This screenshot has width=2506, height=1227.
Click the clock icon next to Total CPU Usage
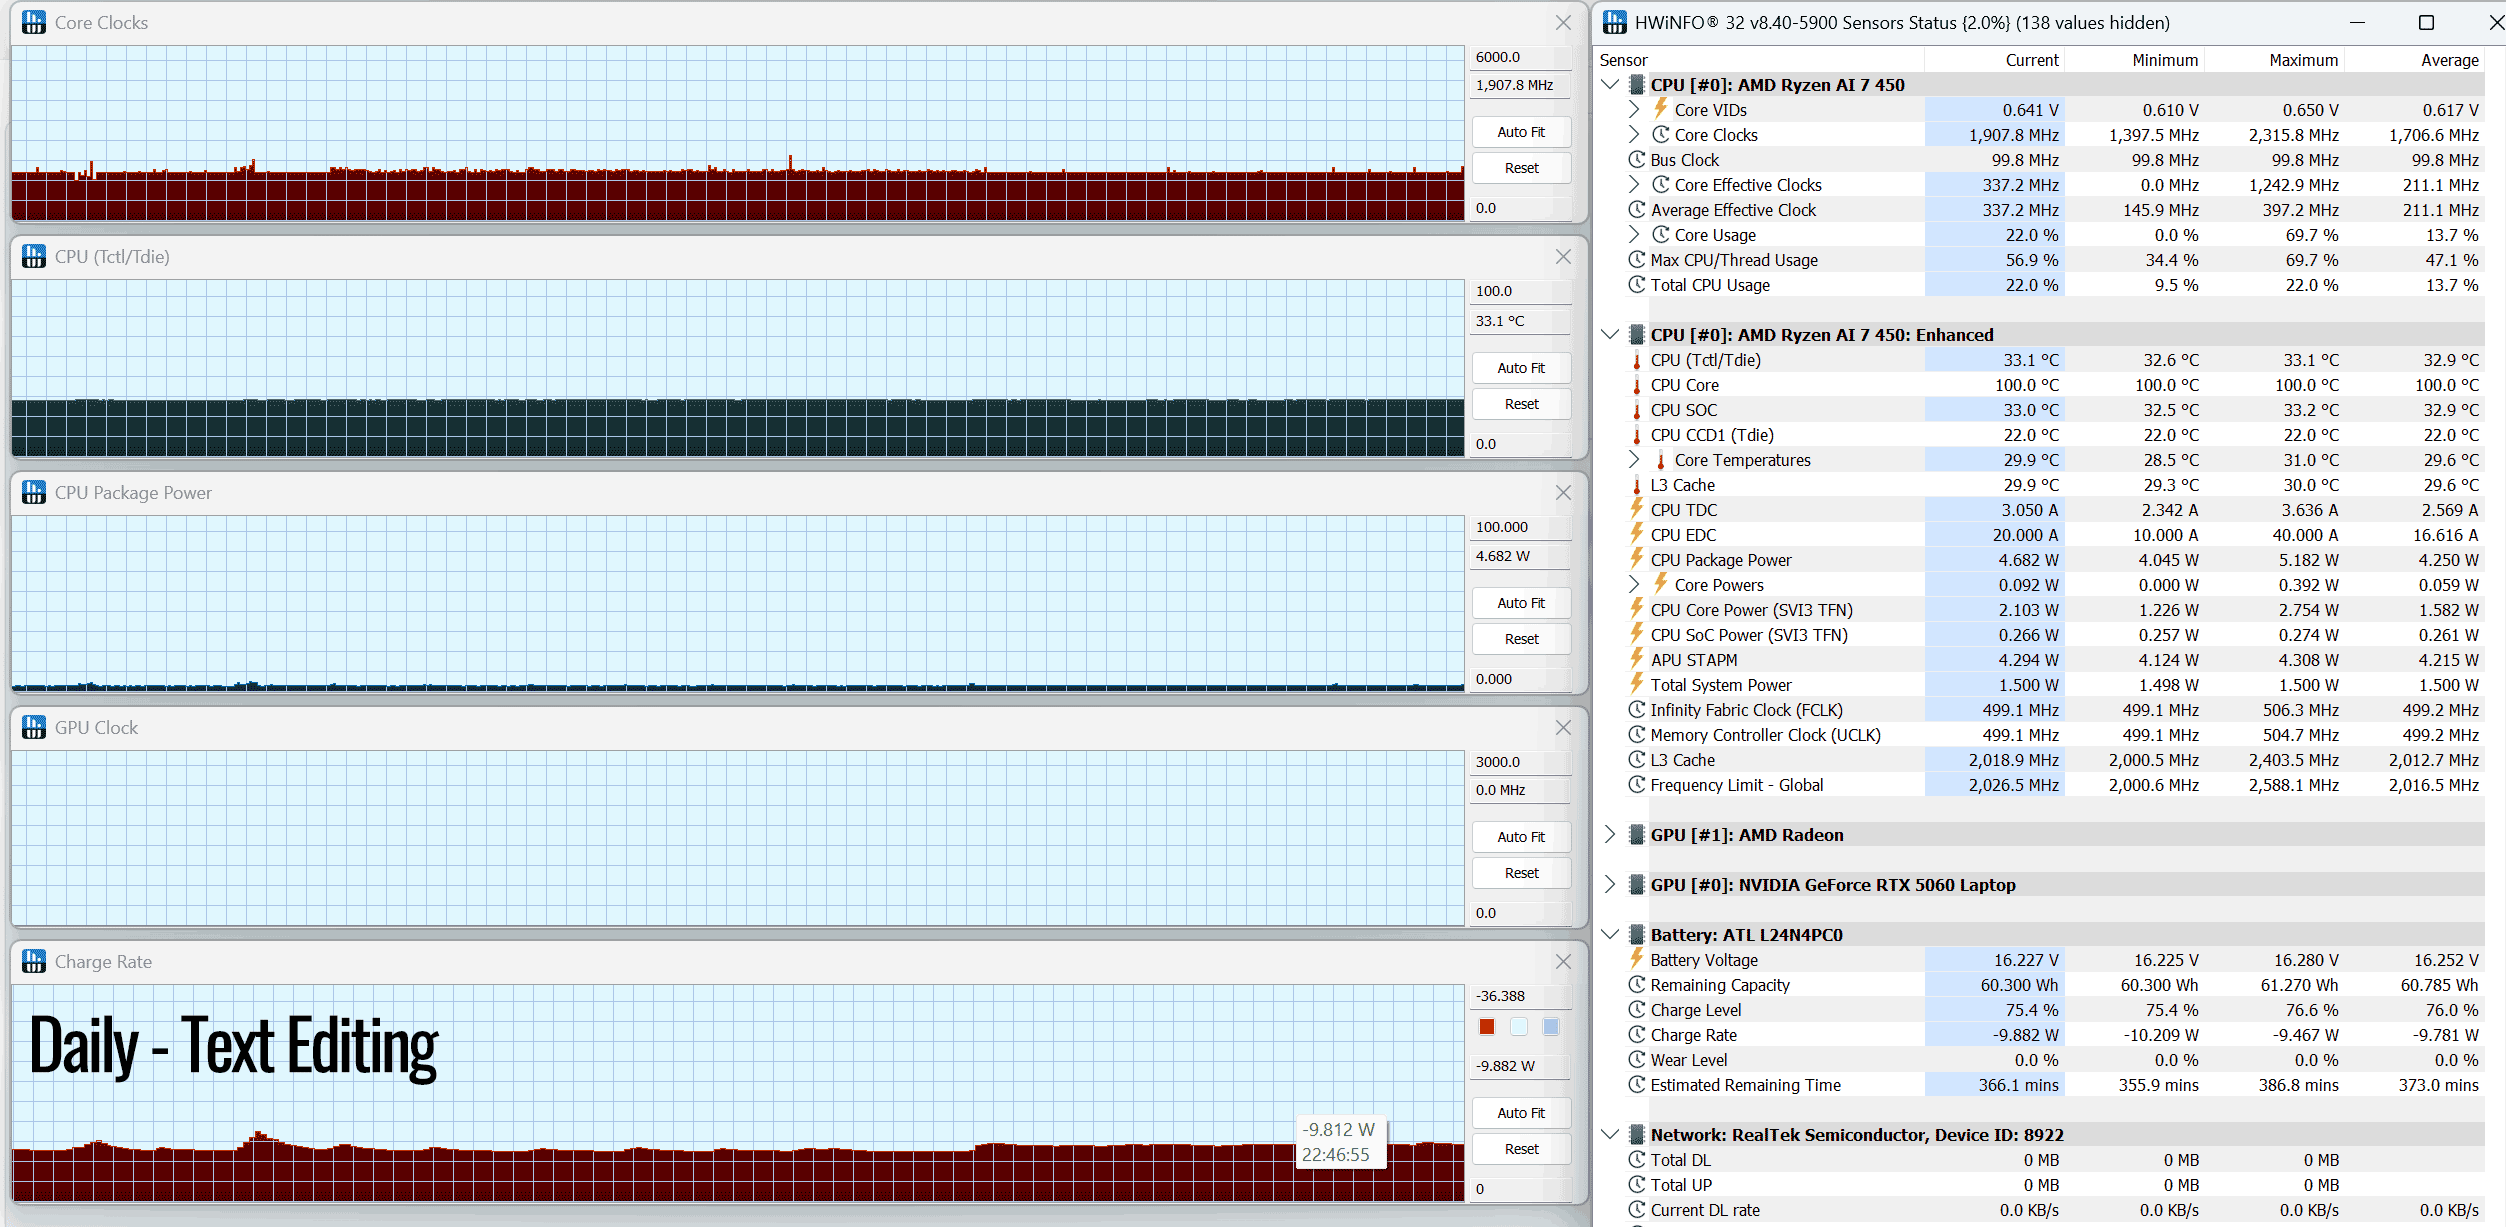pos(1637,285)
